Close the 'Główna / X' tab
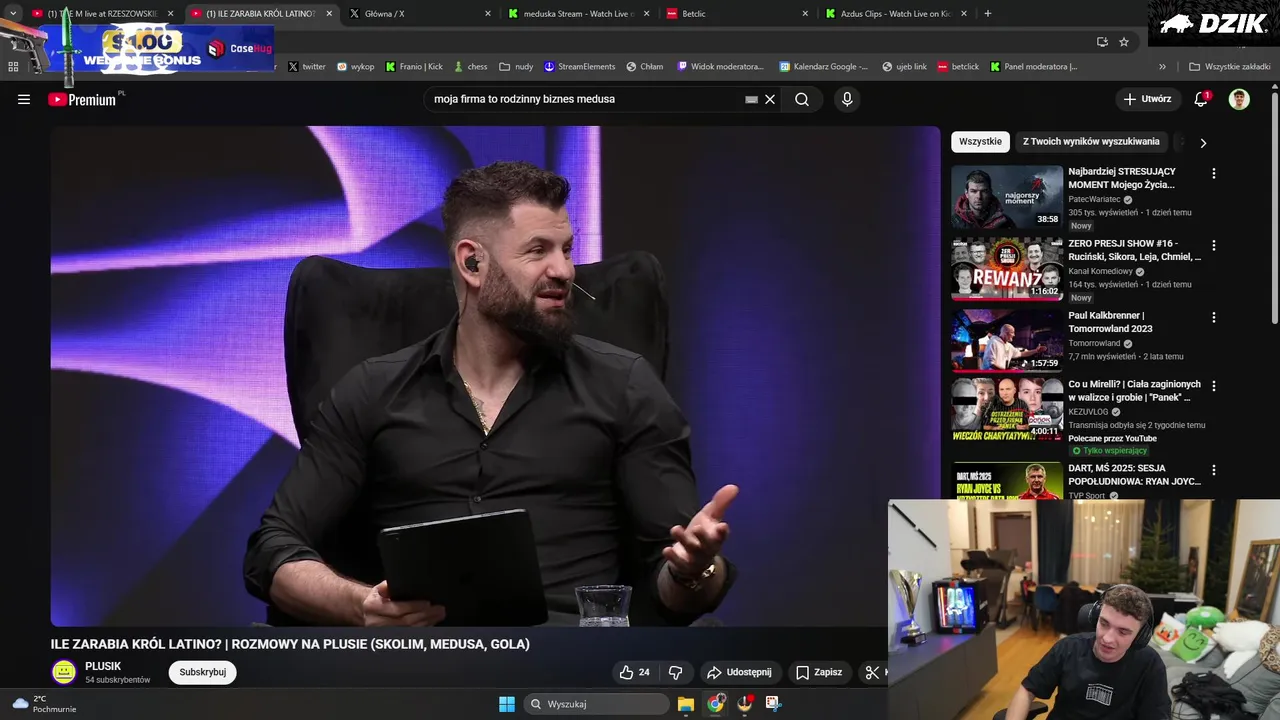This screenshot has width=1280, height=720. tap(488, 14)
